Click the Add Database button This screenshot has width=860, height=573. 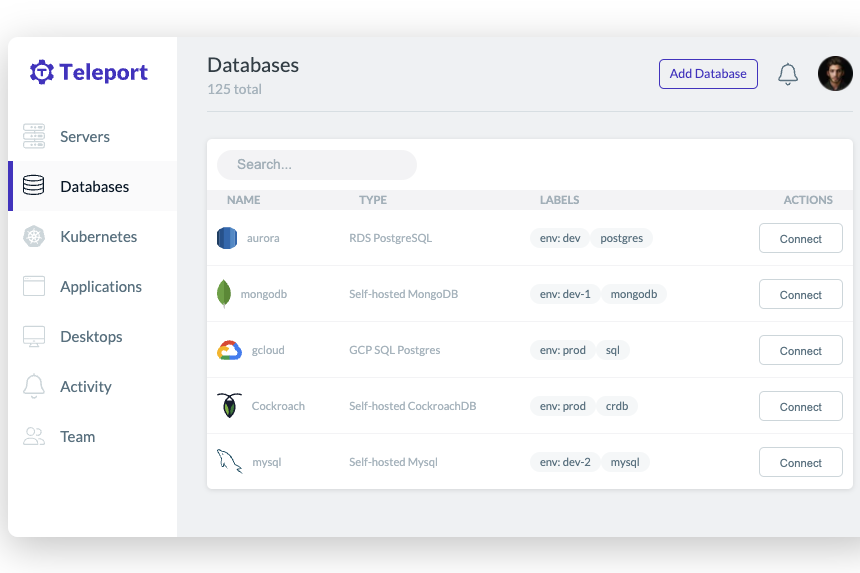pos(708,73)
